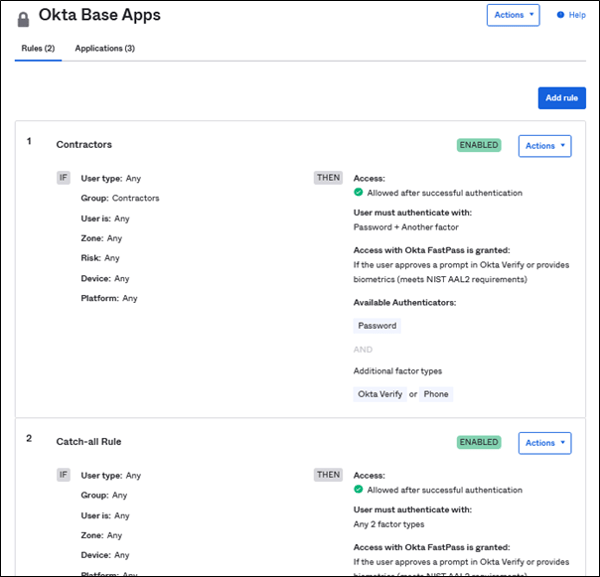Switch to the Applications (3) tab

(105, 48)
